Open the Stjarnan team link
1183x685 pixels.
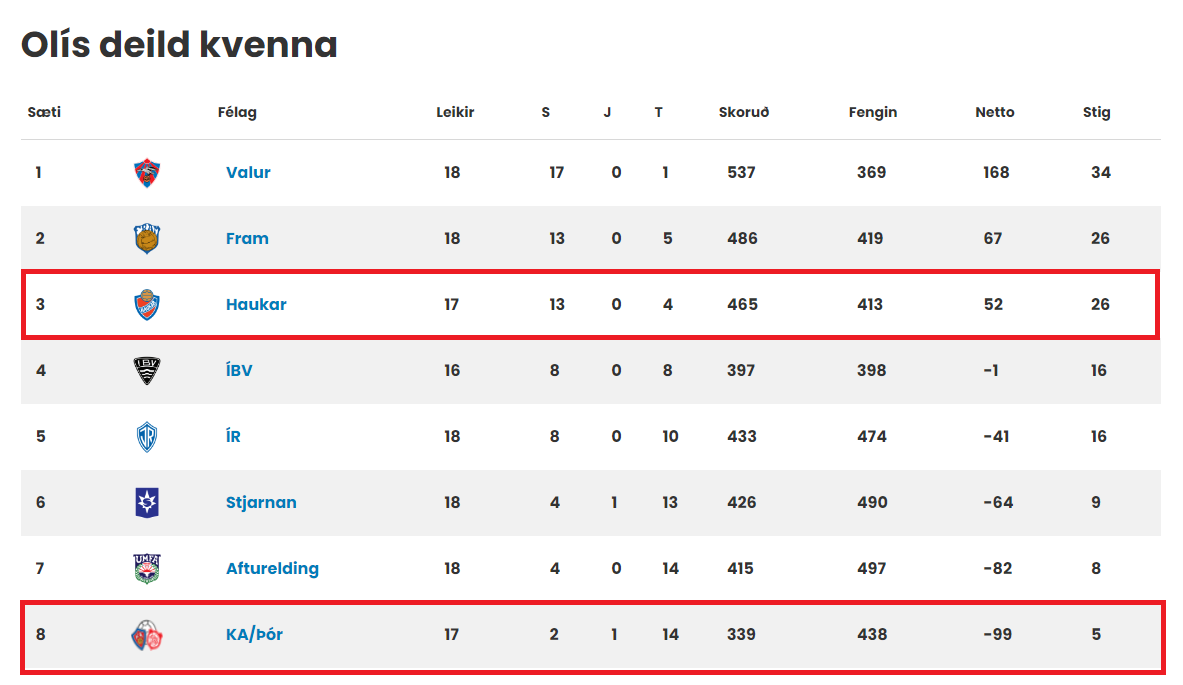click(x=261, y=502)
